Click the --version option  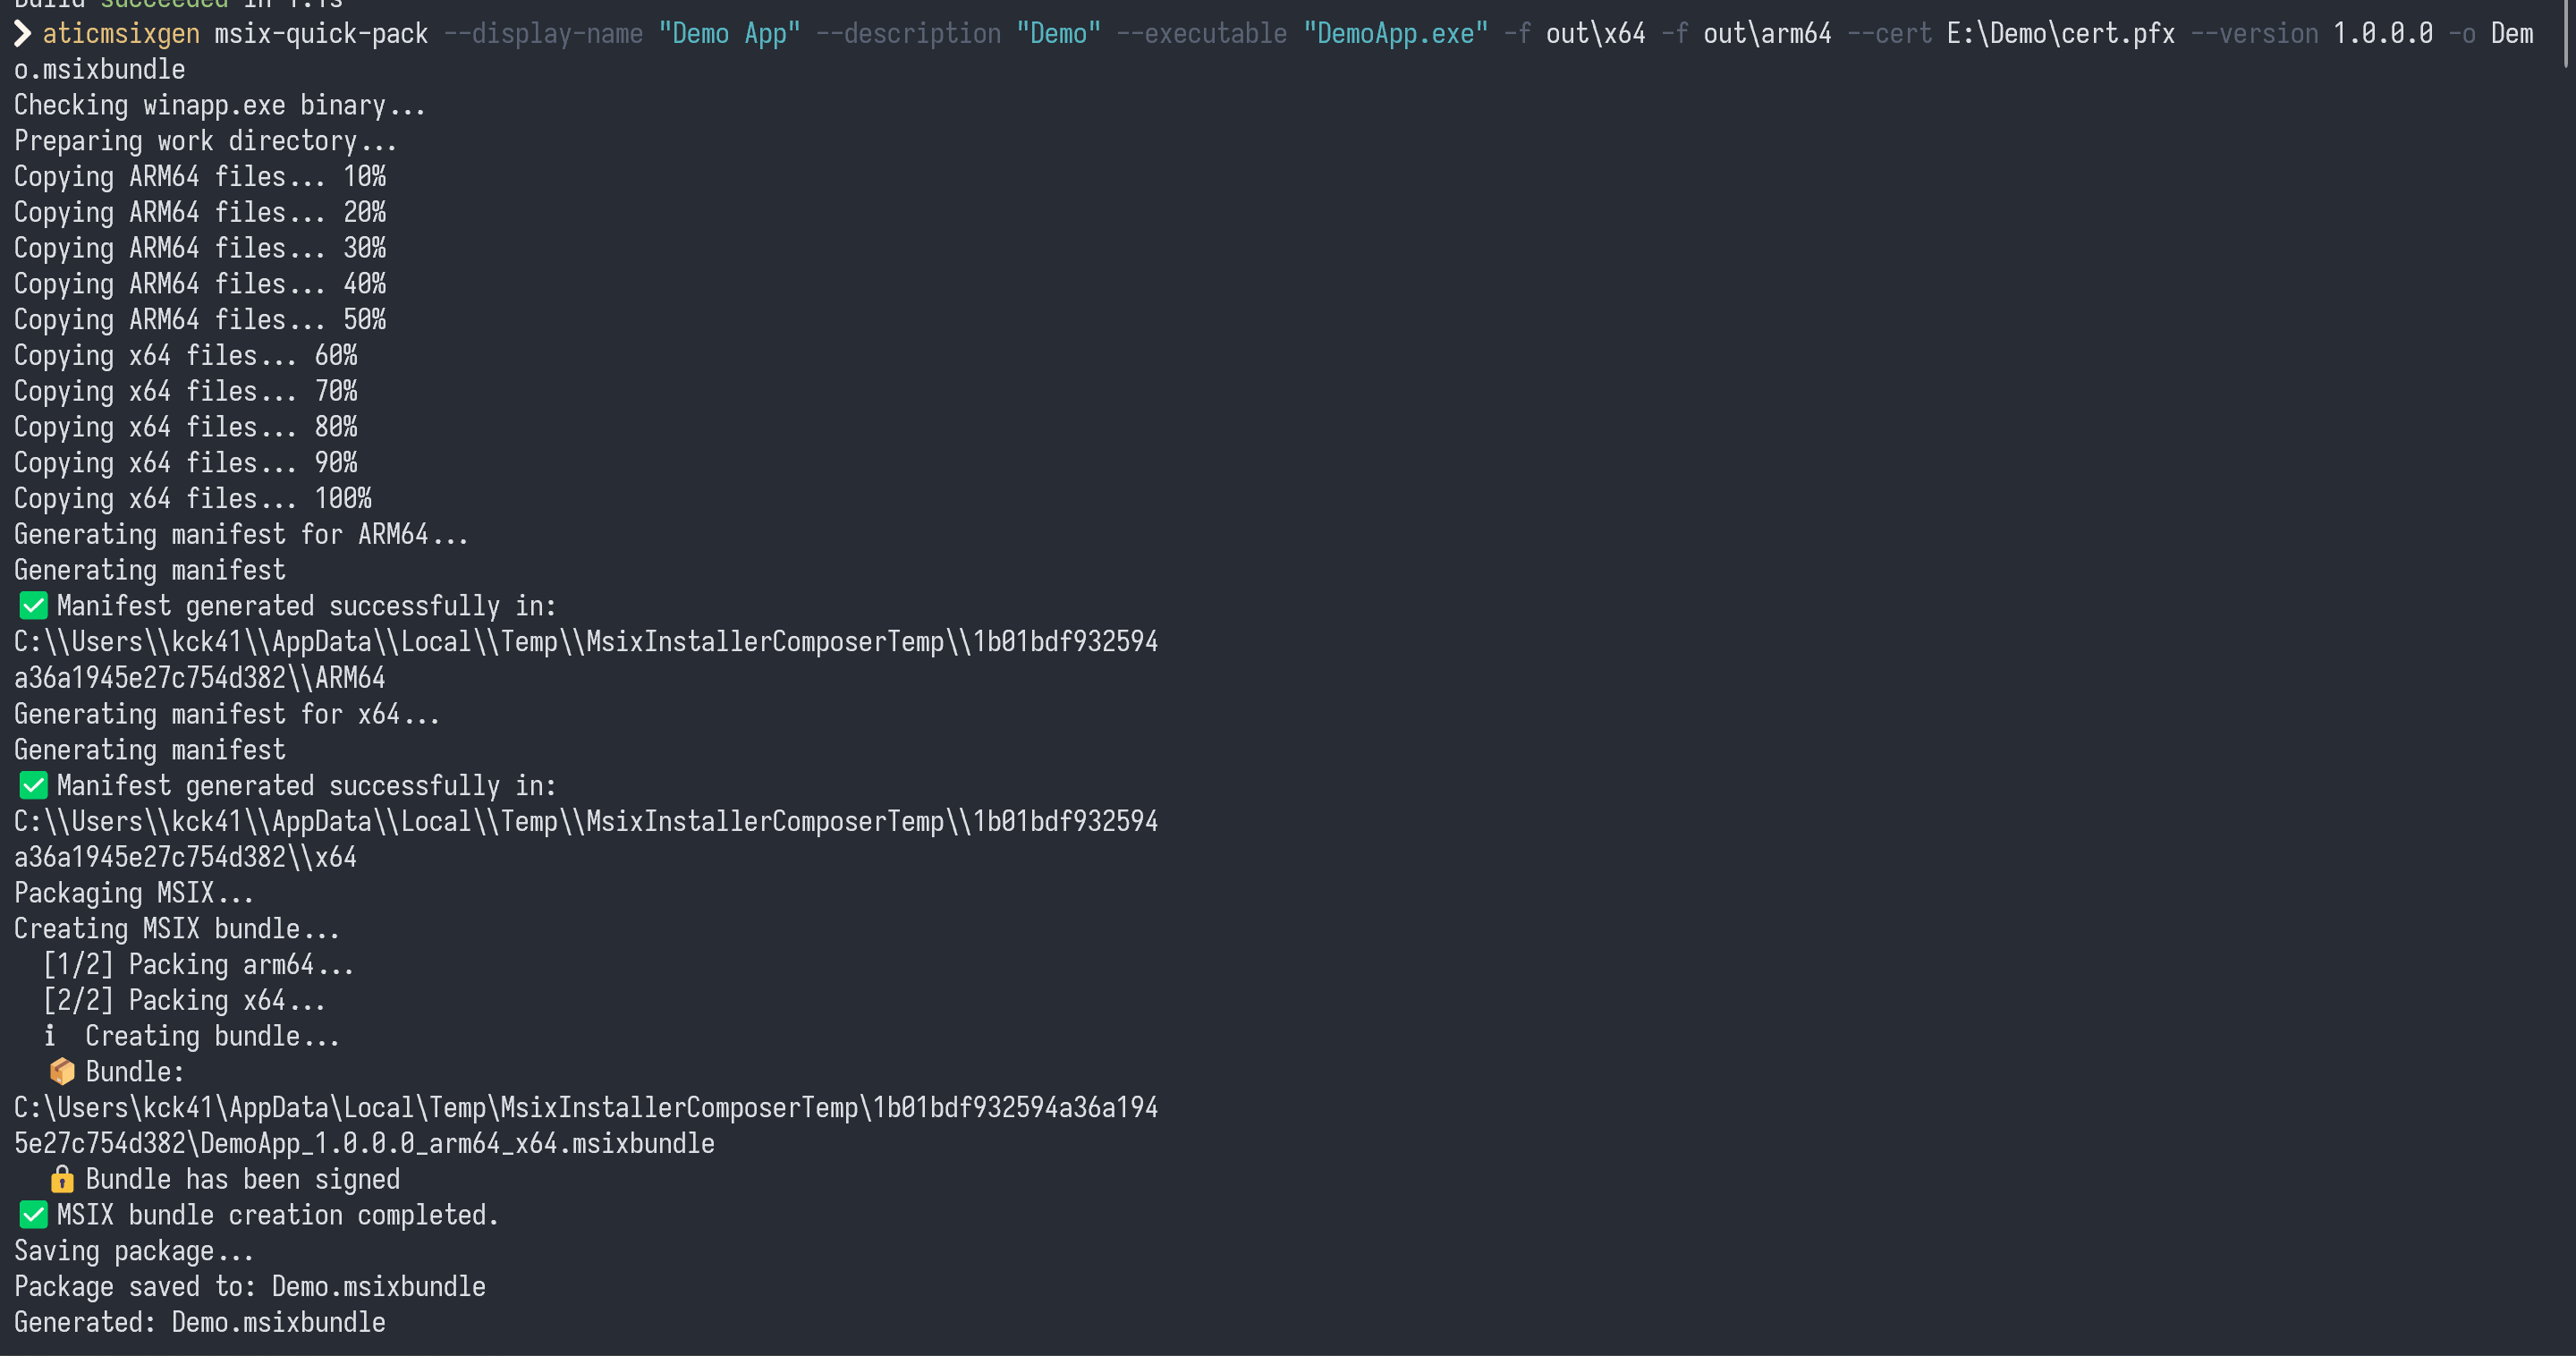(2254, 34)
